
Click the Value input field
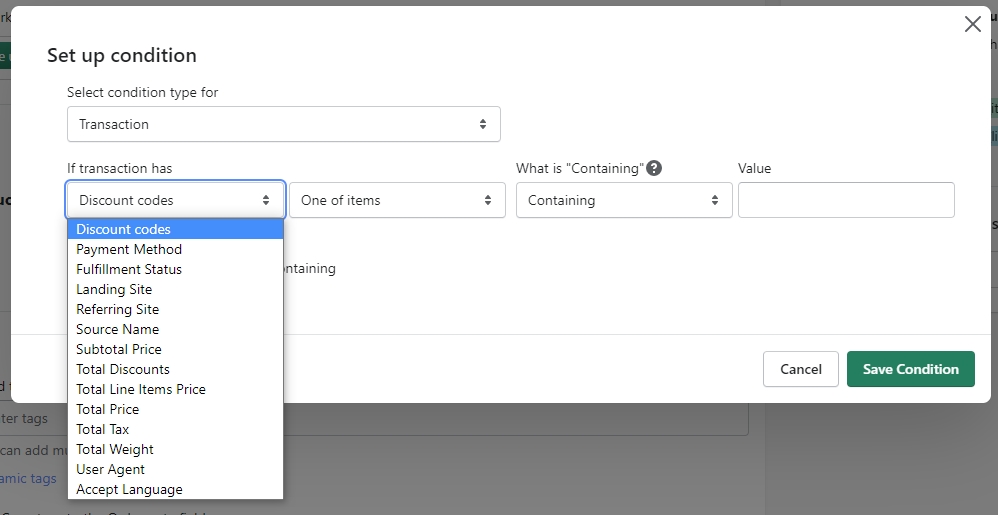[845, 200]
